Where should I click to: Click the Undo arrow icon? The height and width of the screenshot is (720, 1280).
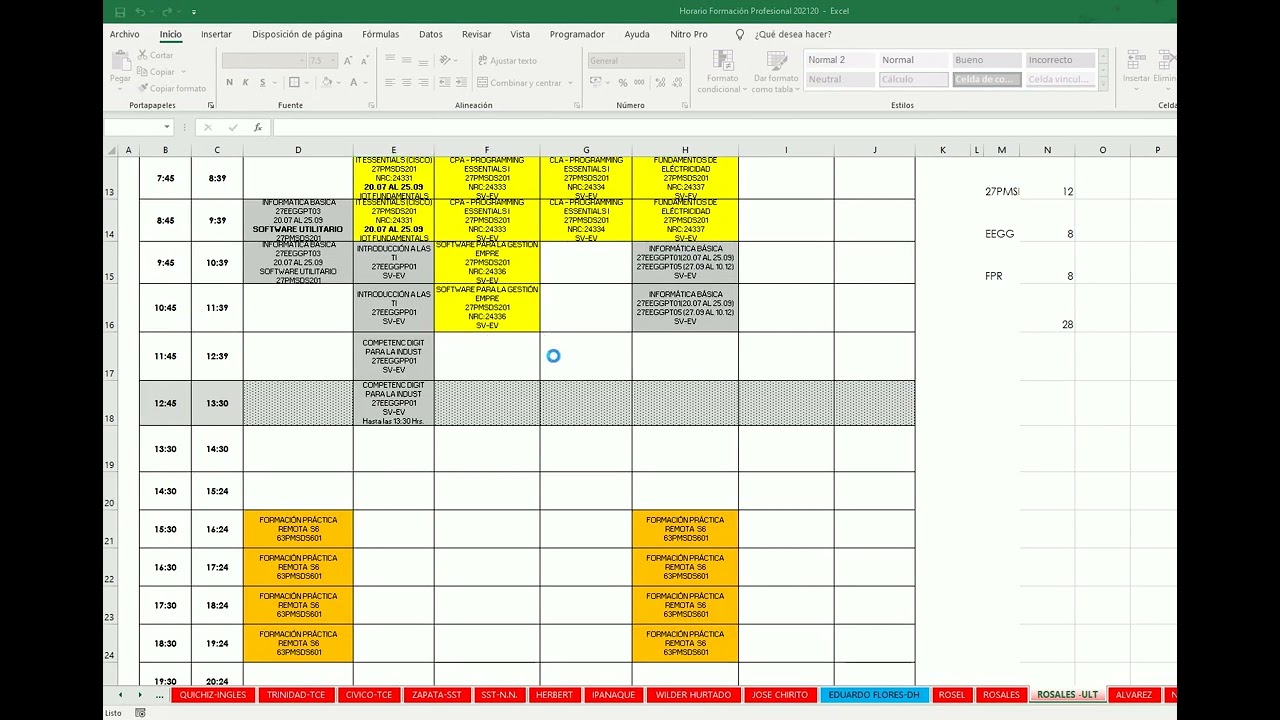[x=141, y=12]
